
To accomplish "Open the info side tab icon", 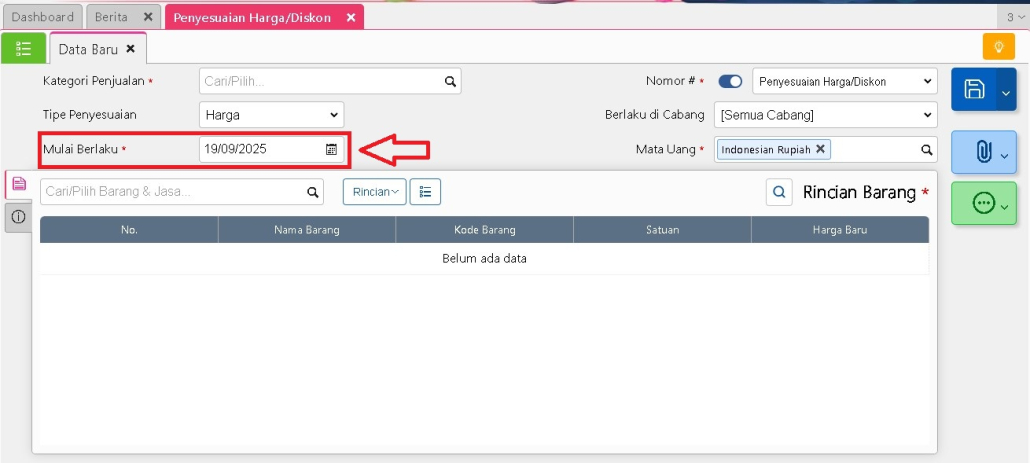I will [x=18, y=217].
